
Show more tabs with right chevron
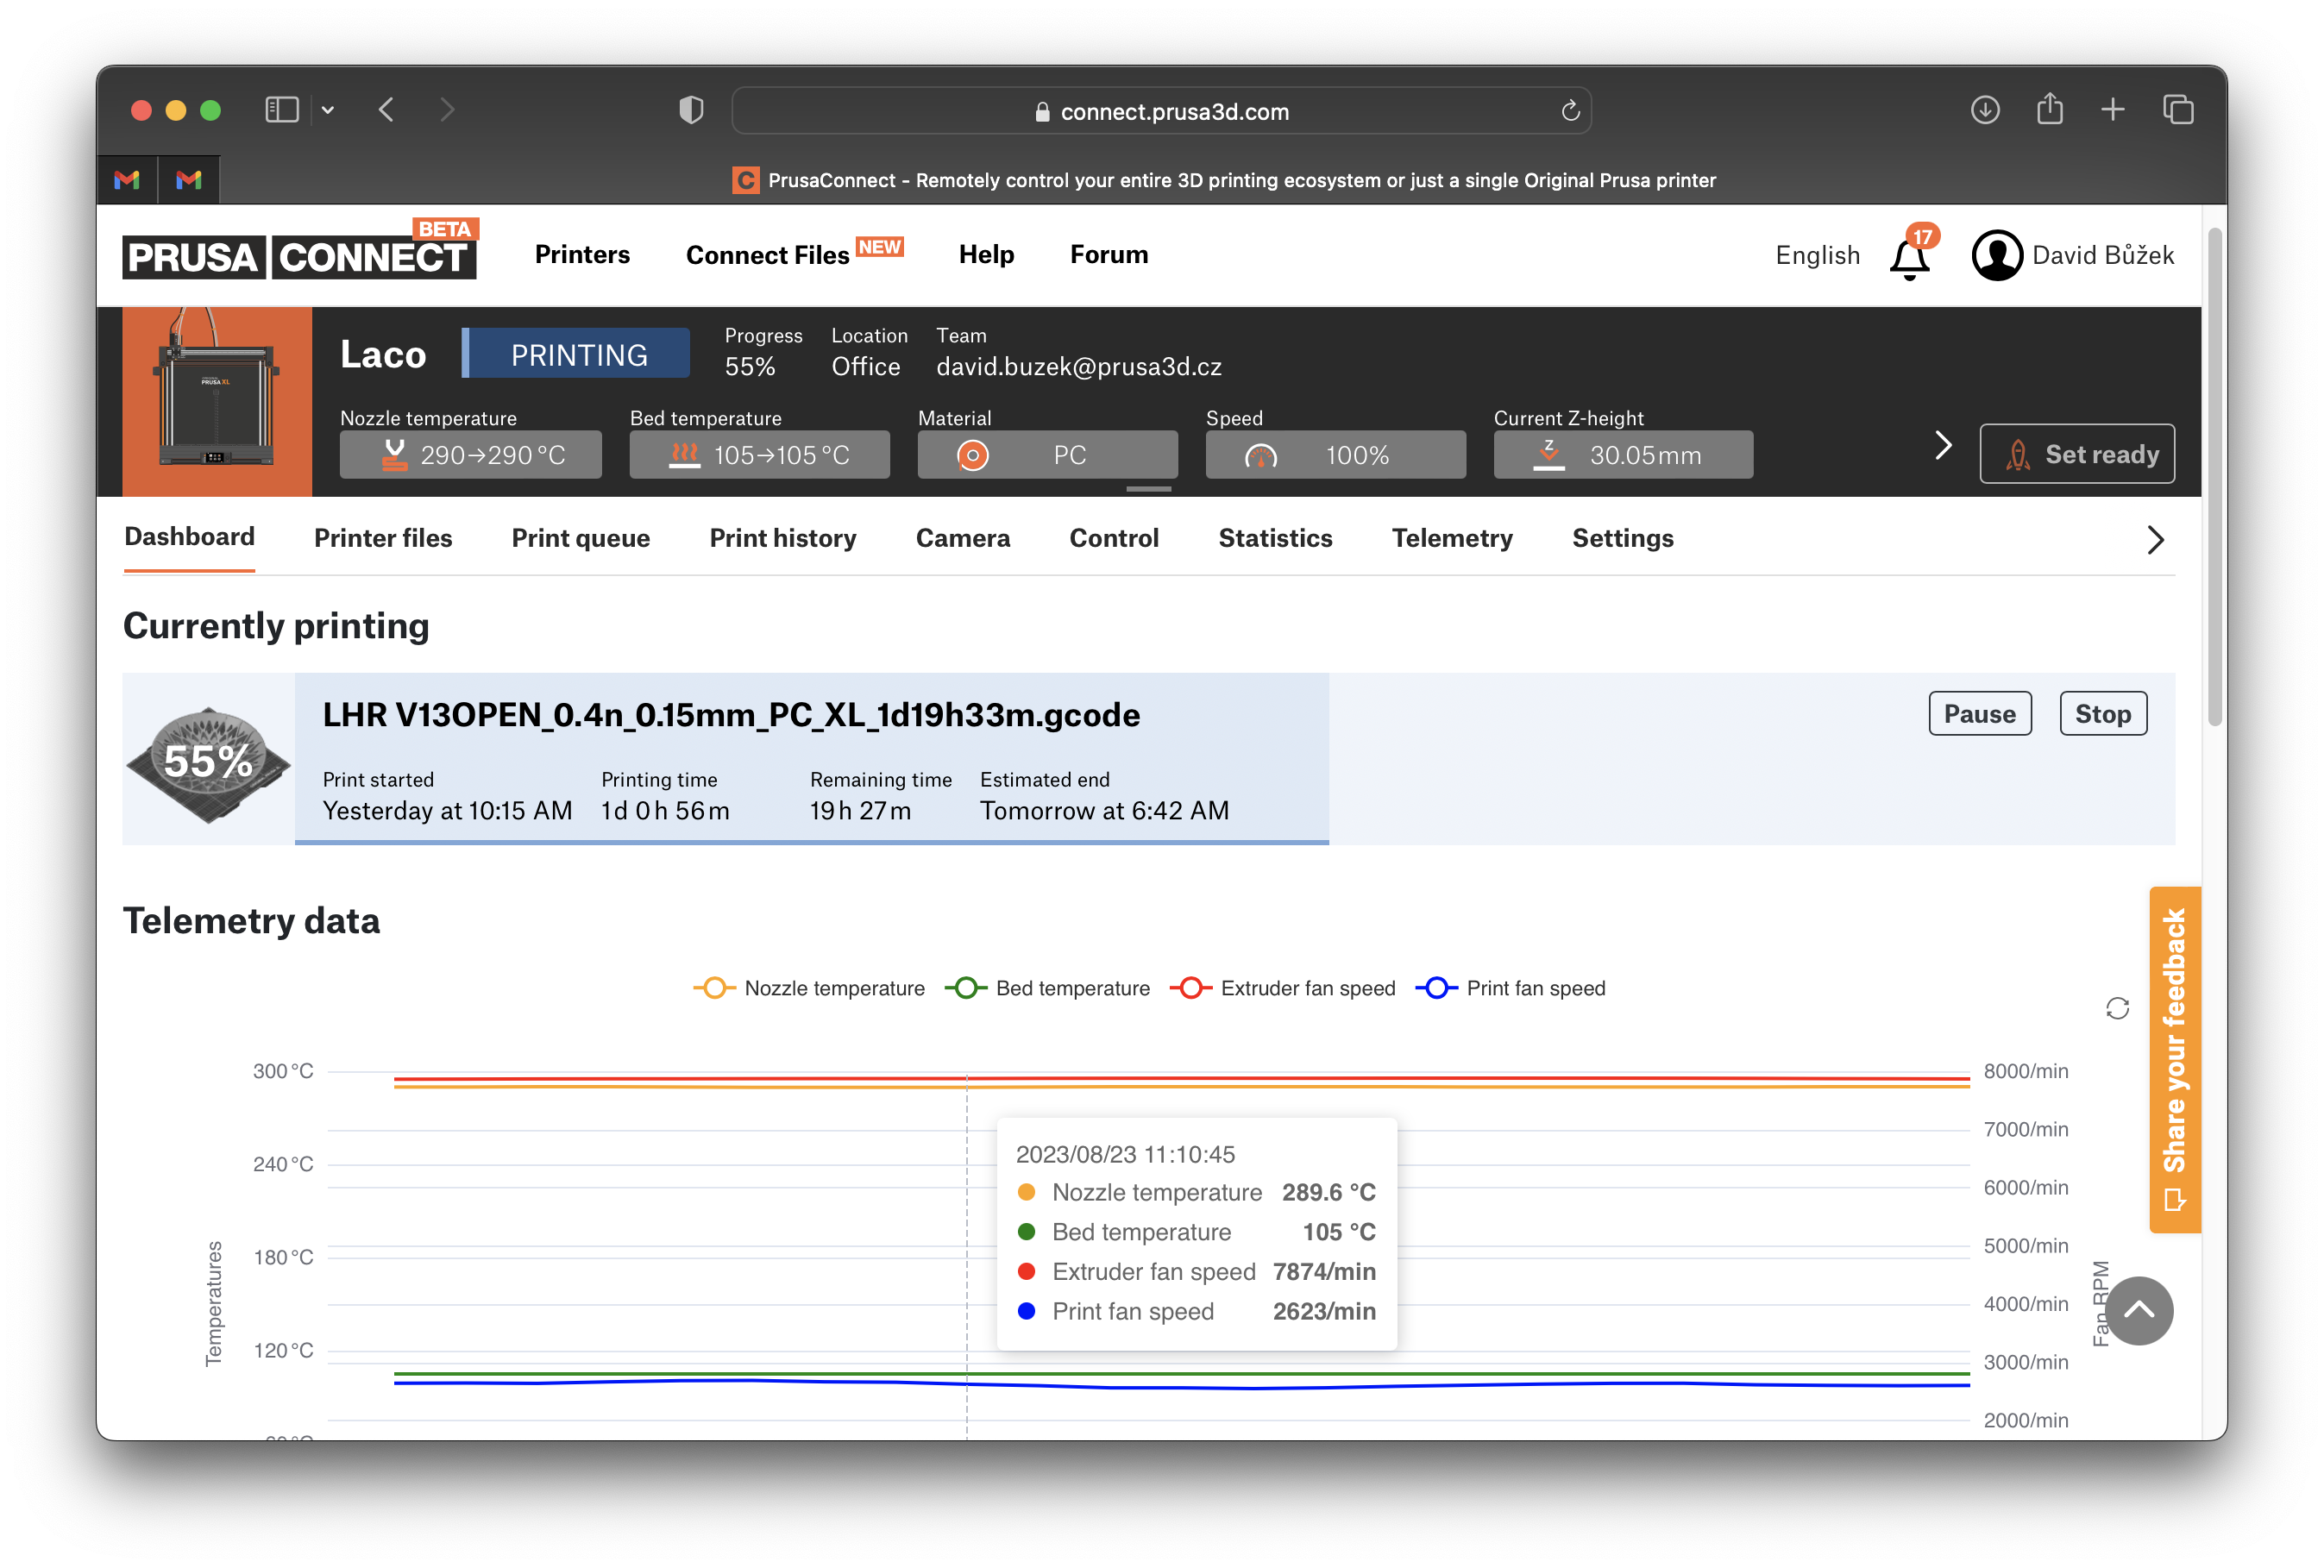click(x=2155, y=540)
